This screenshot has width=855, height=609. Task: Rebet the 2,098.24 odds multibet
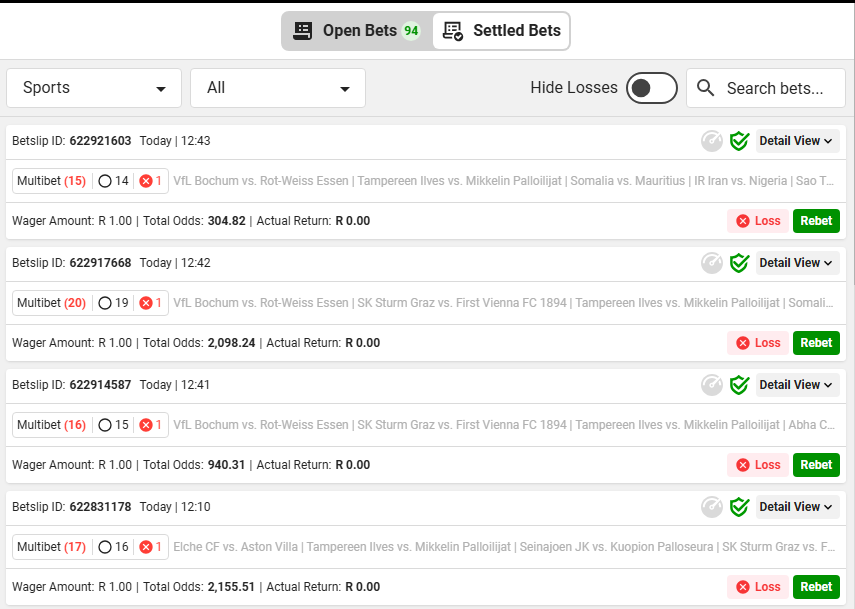point(816,343)
